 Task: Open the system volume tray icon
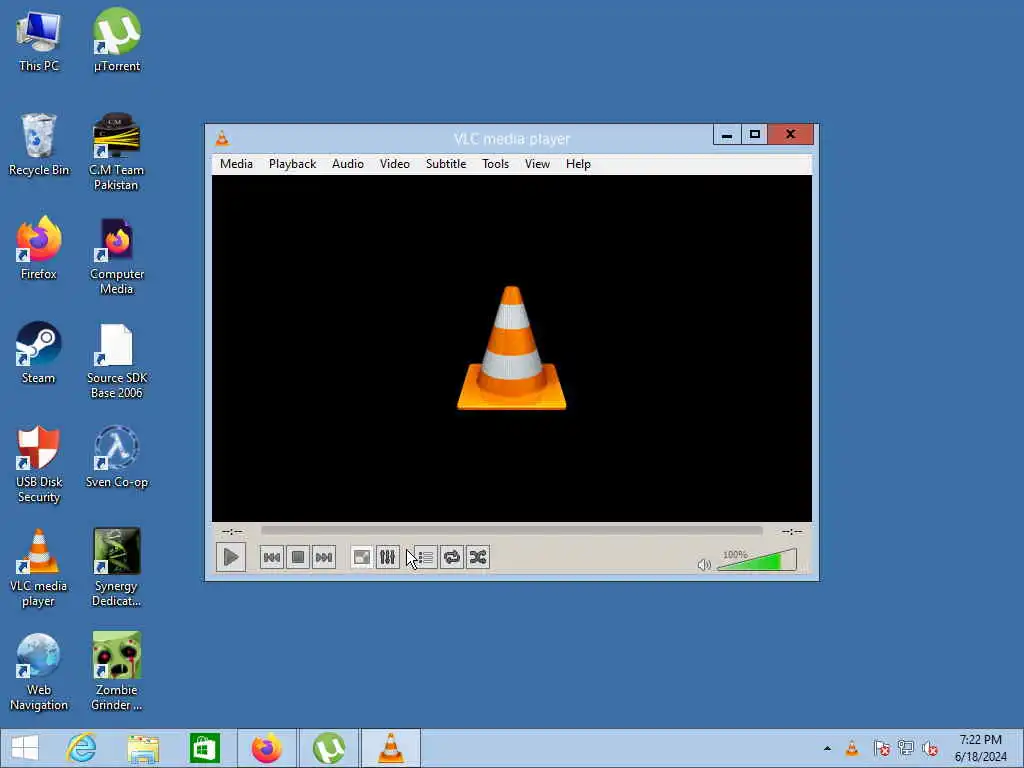point(931,748)
